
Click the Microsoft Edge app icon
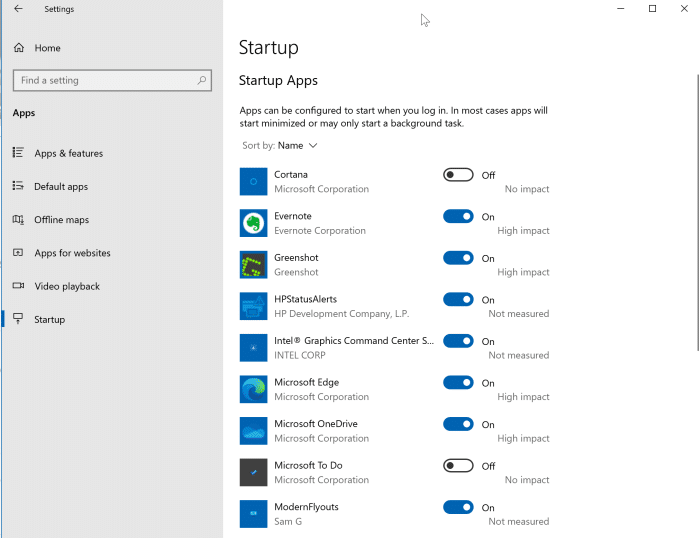[253, 389]
